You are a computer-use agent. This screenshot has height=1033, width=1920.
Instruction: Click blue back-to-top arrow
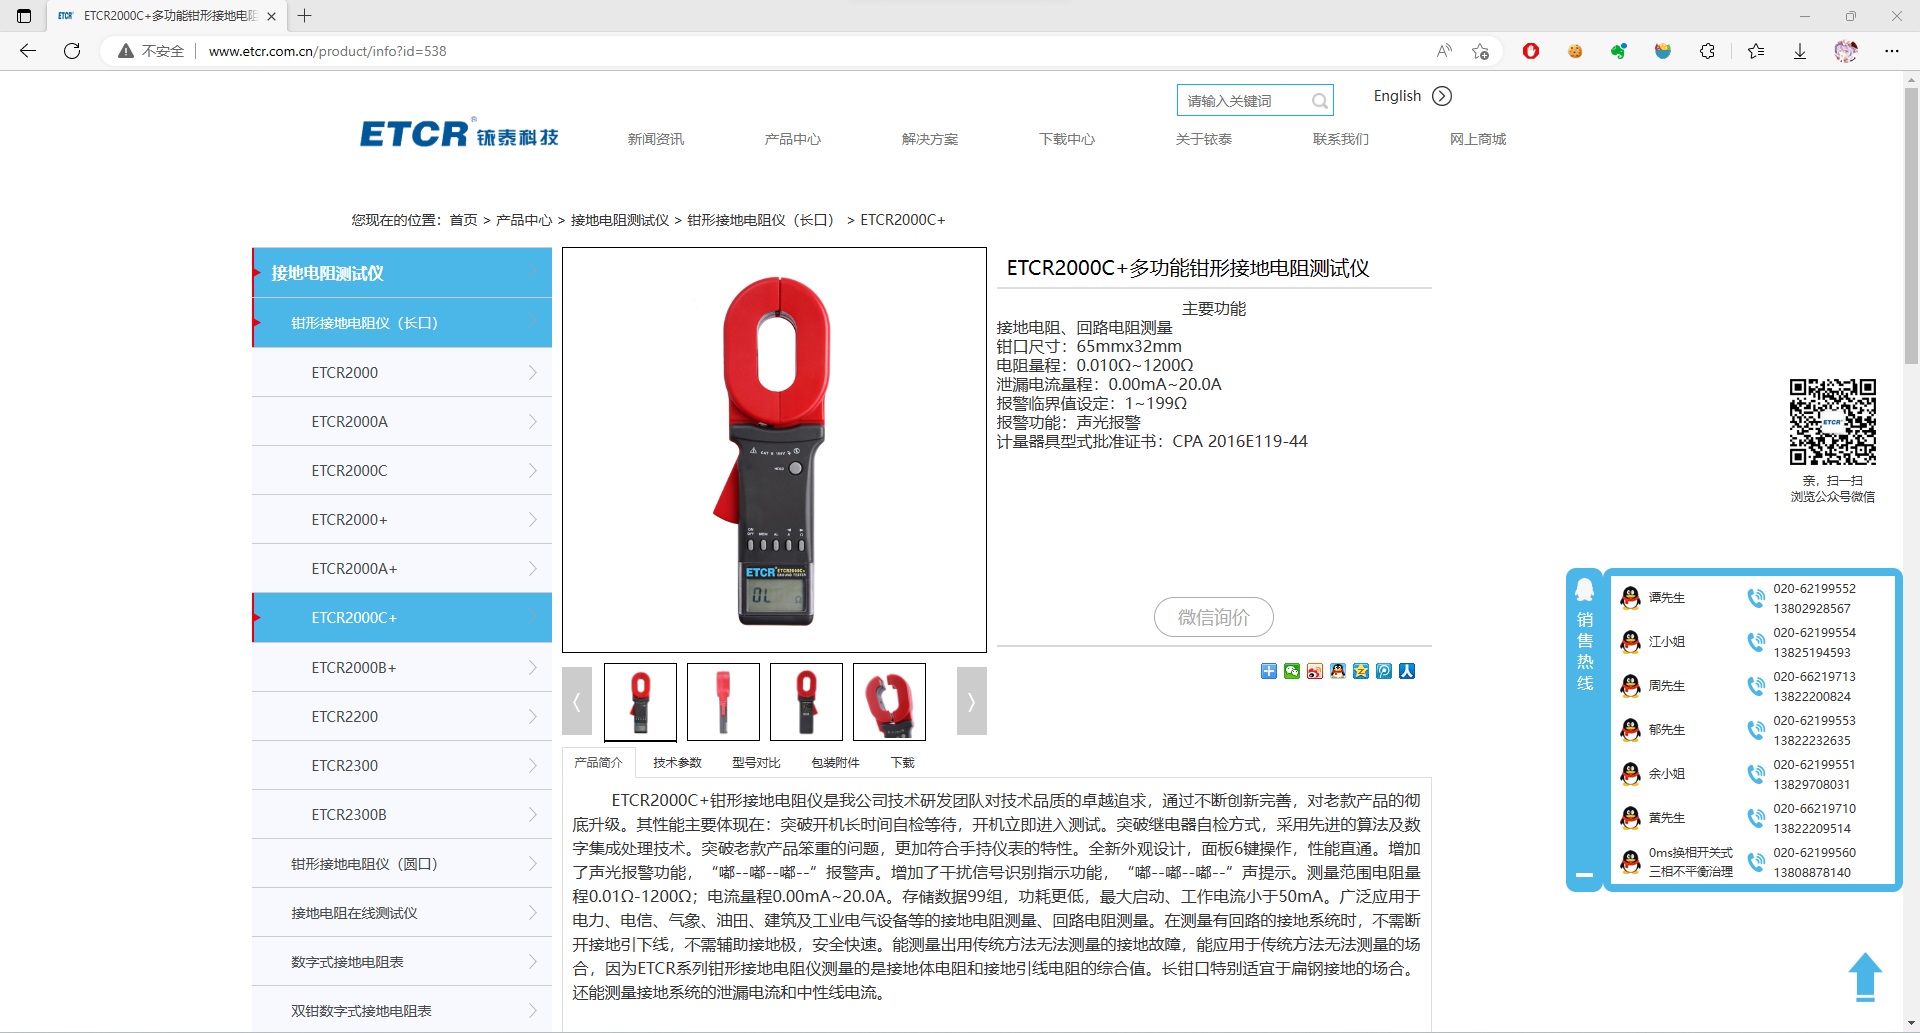pyautogui.click(x=1865, y=977)
